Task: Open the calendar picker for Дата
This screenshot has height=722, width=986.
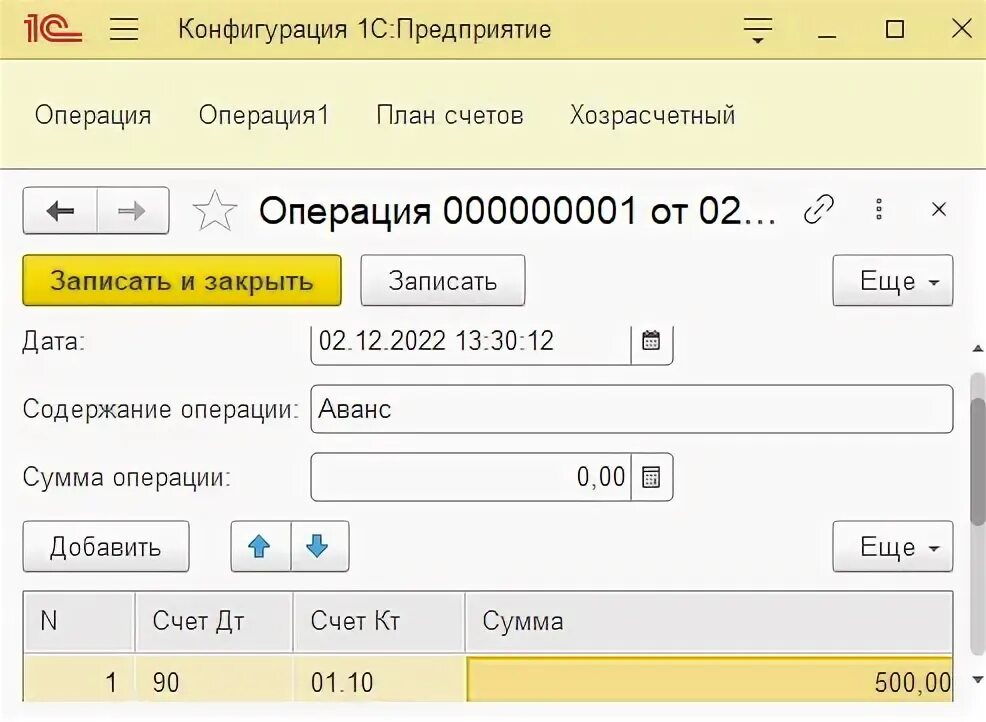Action: tap(651, 340)
